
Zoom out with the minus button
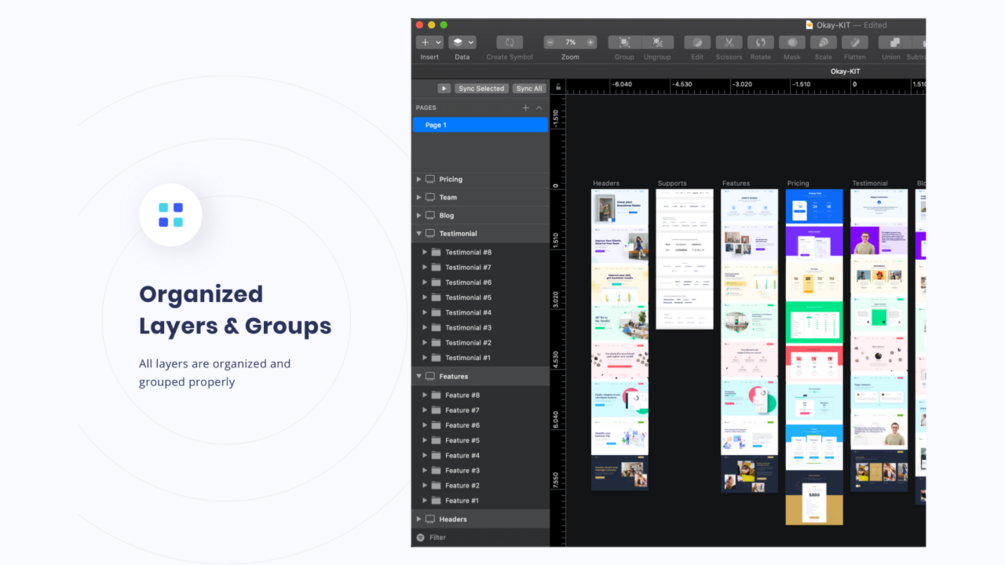click(x=550, y=42)
